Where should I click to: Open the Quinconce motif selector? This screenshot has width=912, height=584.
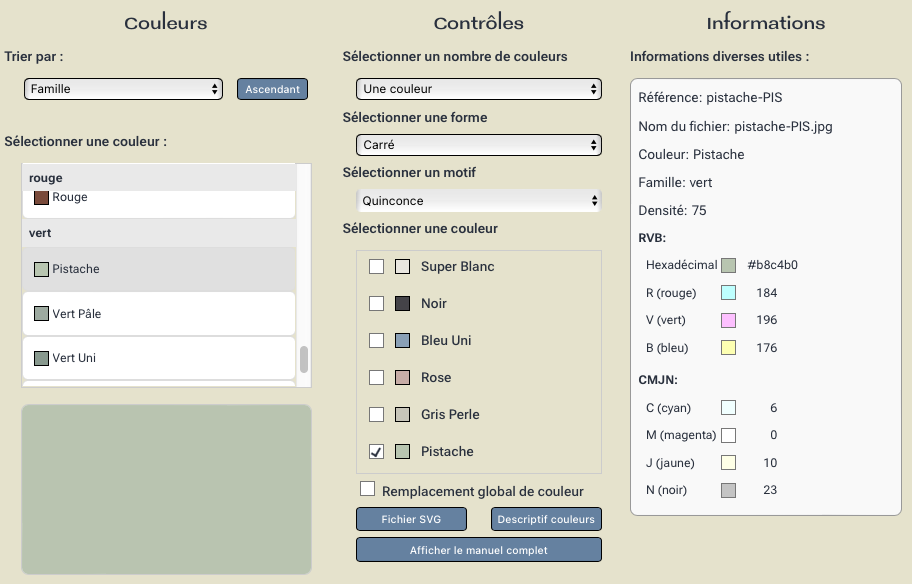pyautogui.click(x=479, y=201)
